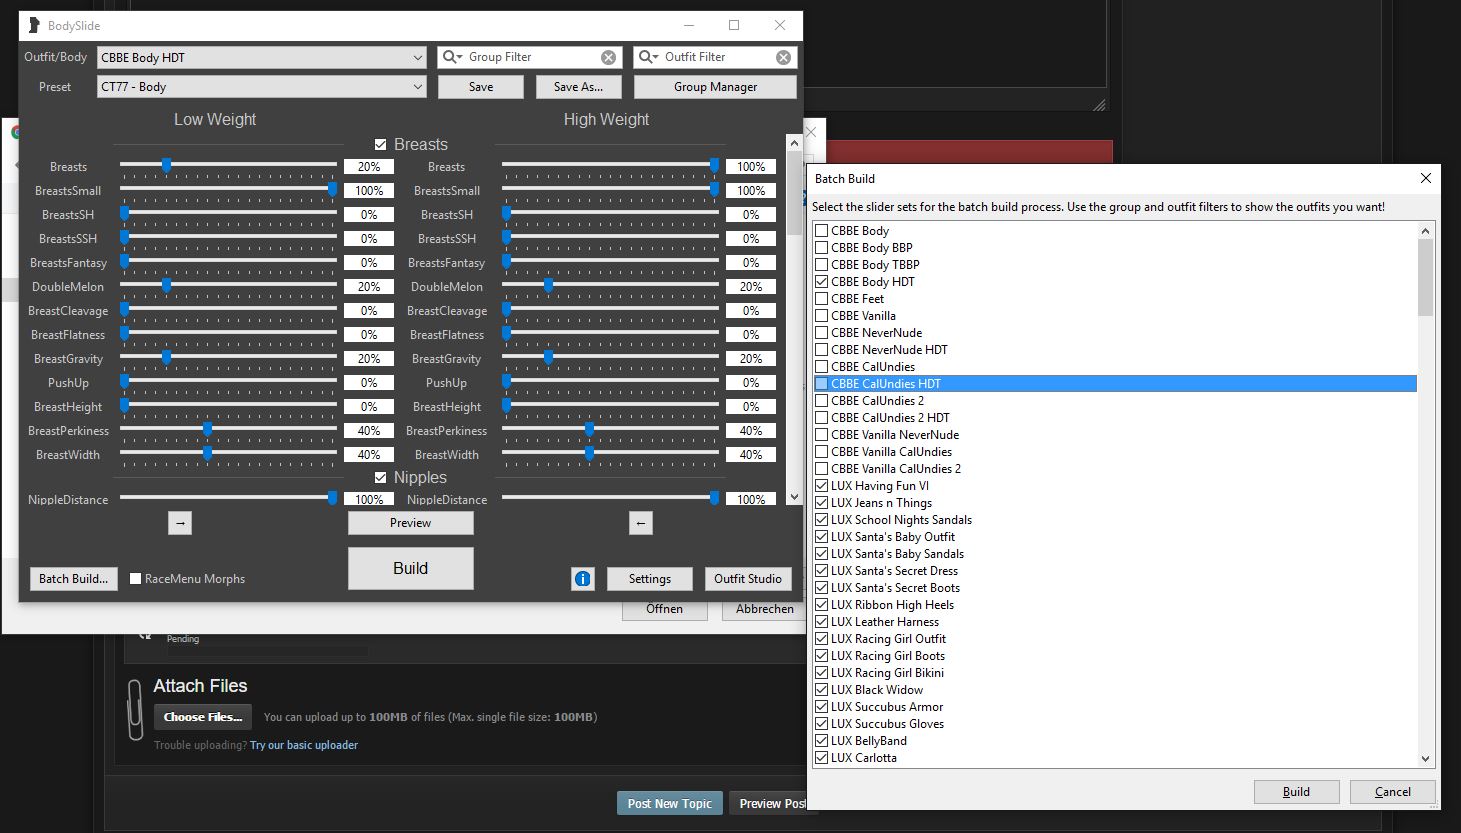Click high weight BreastsSmall 100% value field

pos(751,191)
